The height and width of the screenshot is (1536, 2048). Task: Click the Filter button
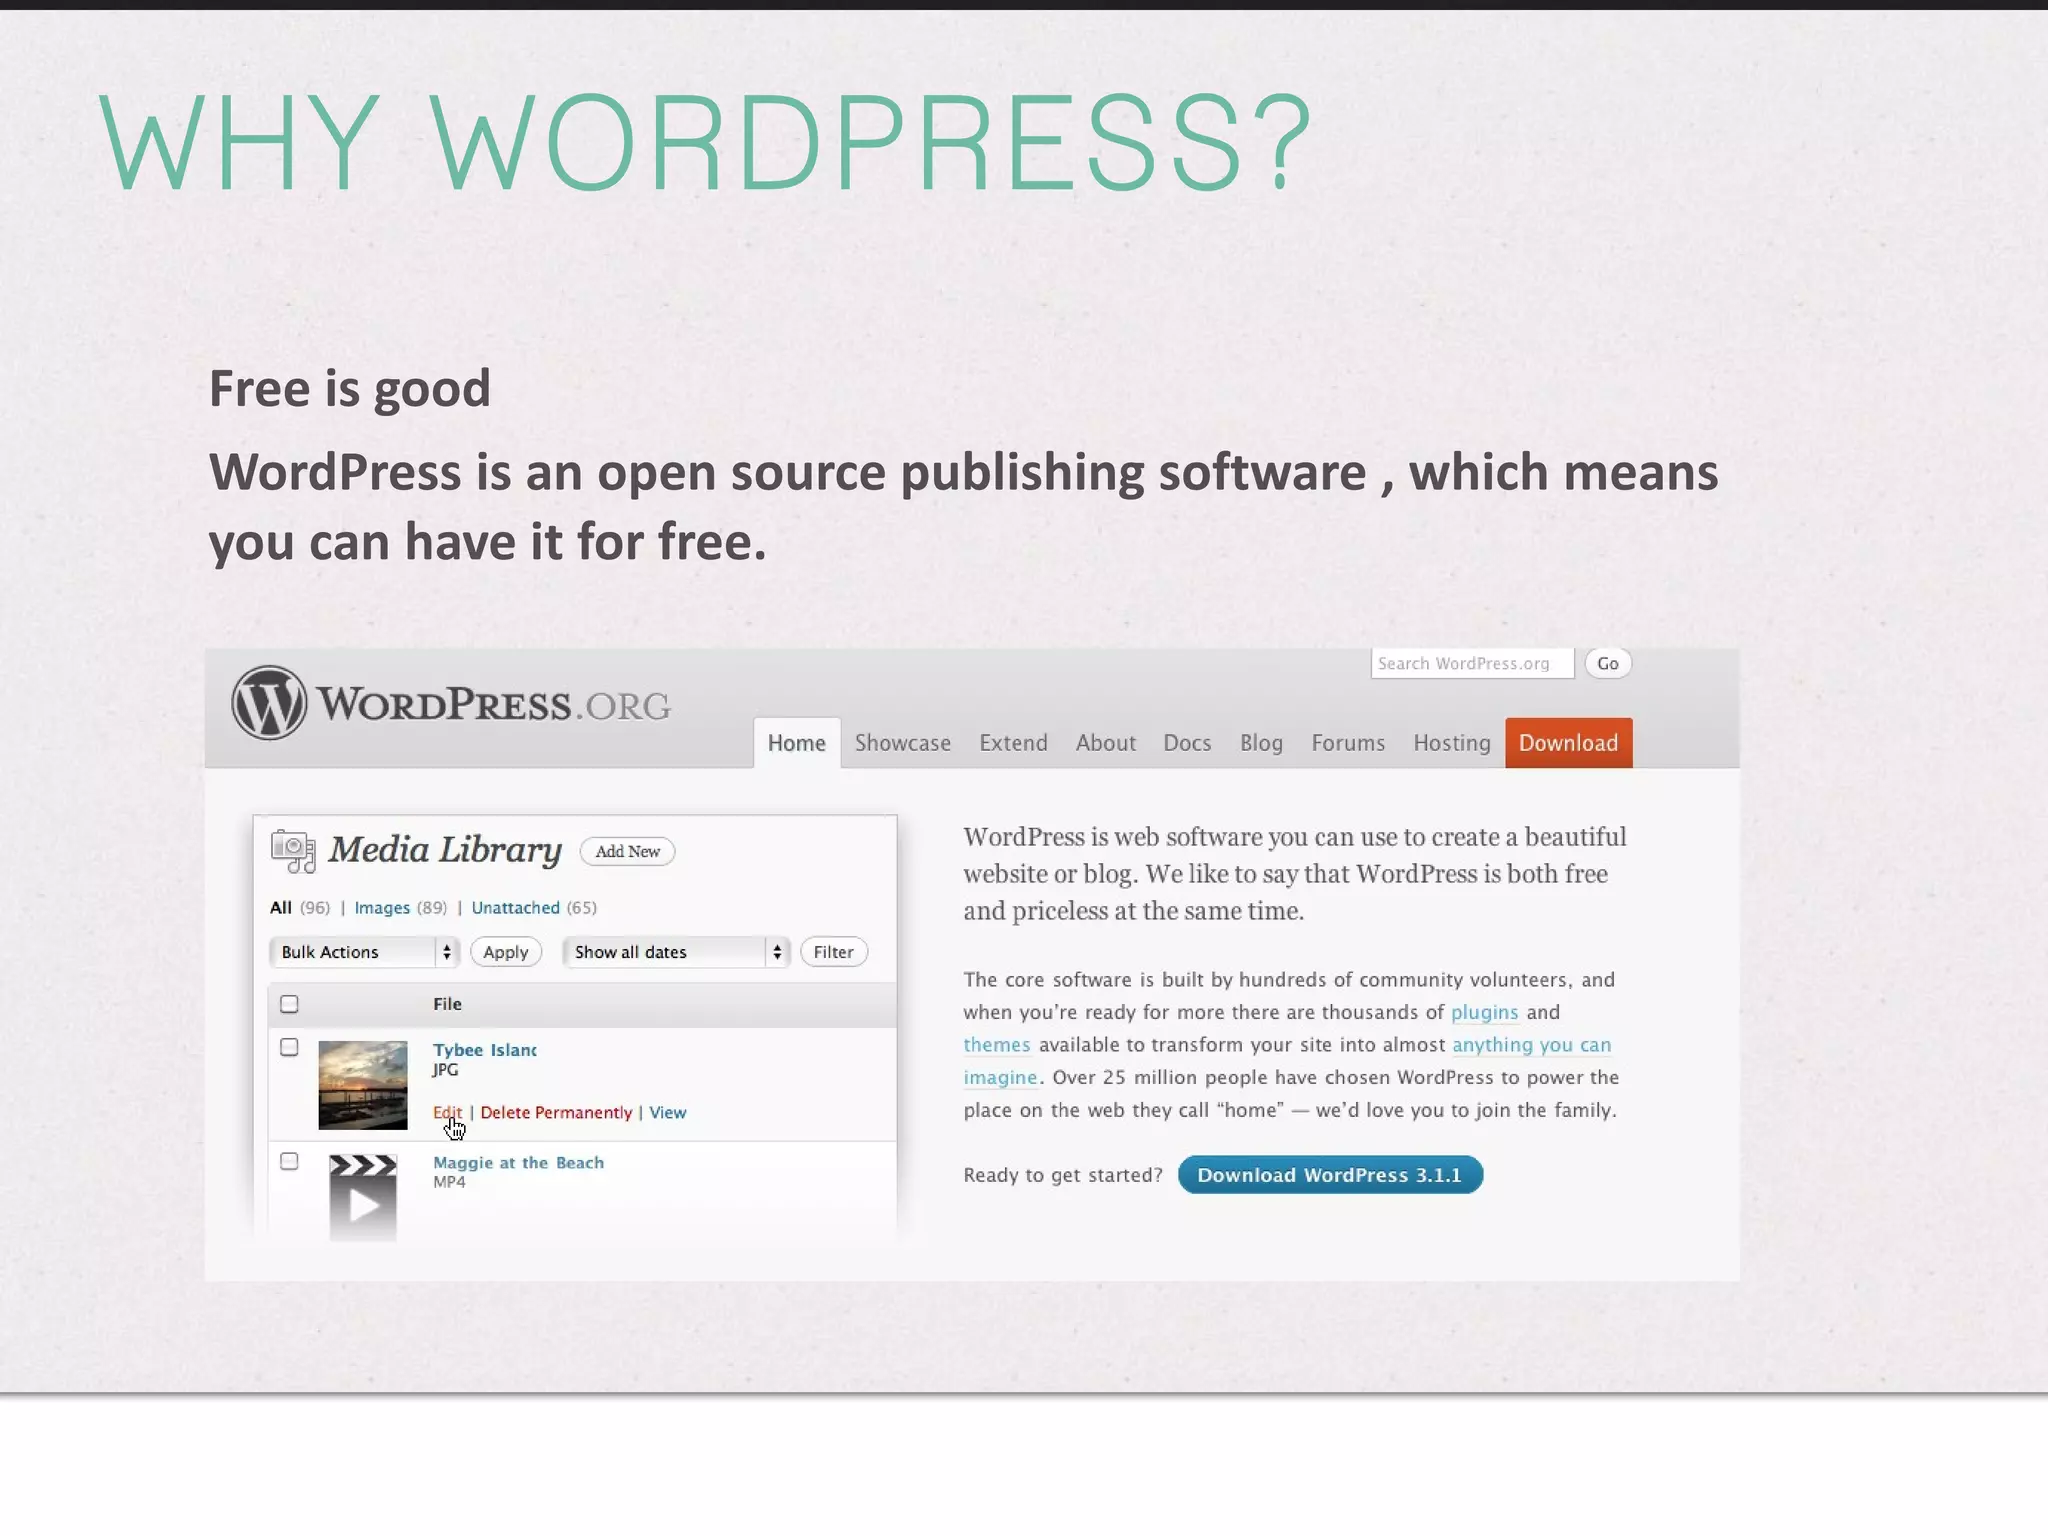(x=834, y=952)
